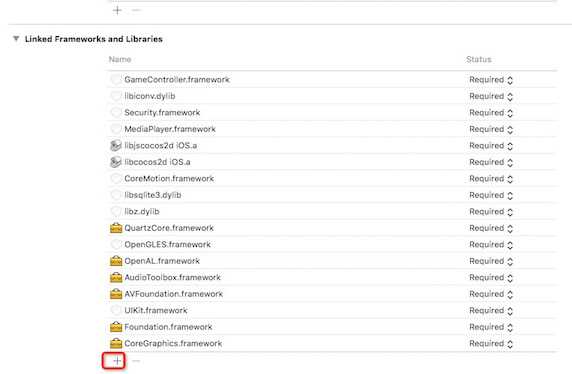572x374 pixels.
Task: Open the status dropdown for Security.framework
Action: click(x=491, y=113)
